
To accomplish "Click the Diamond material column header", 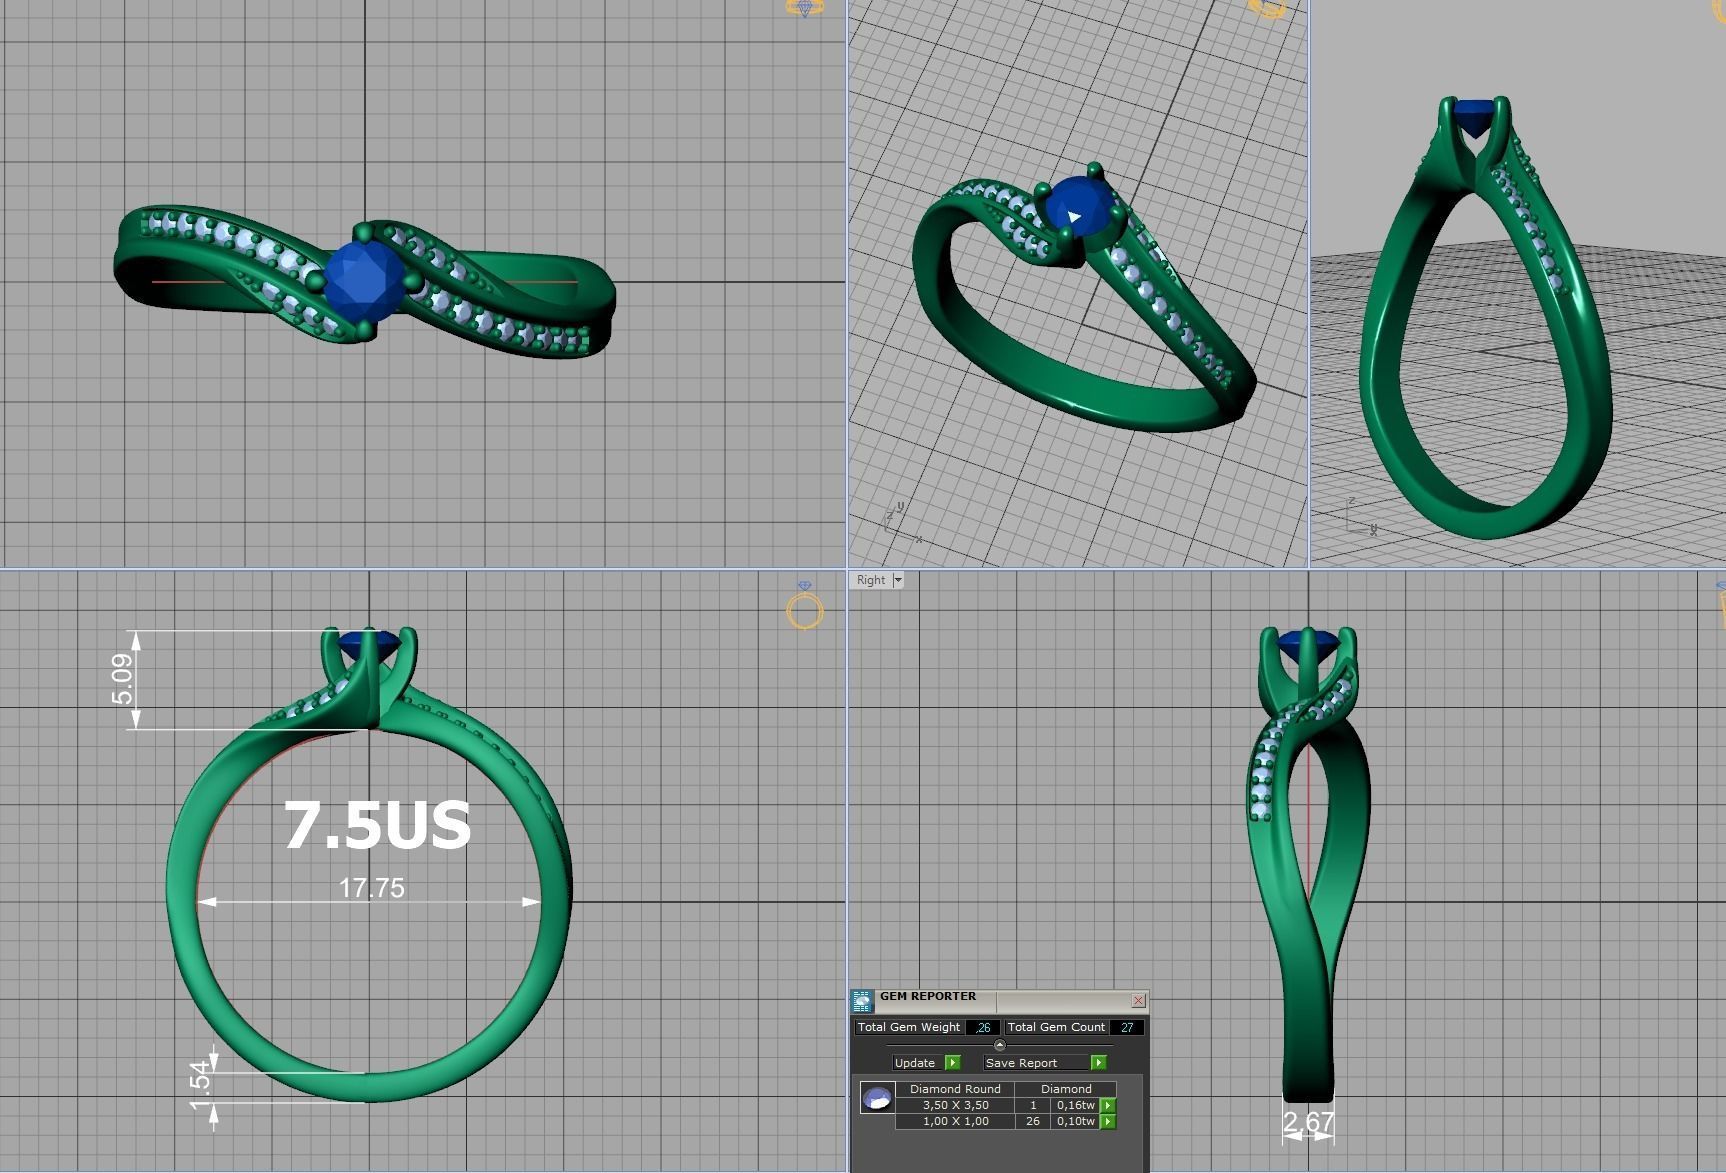I will pyautogui.click(x=1066, y=1089).
